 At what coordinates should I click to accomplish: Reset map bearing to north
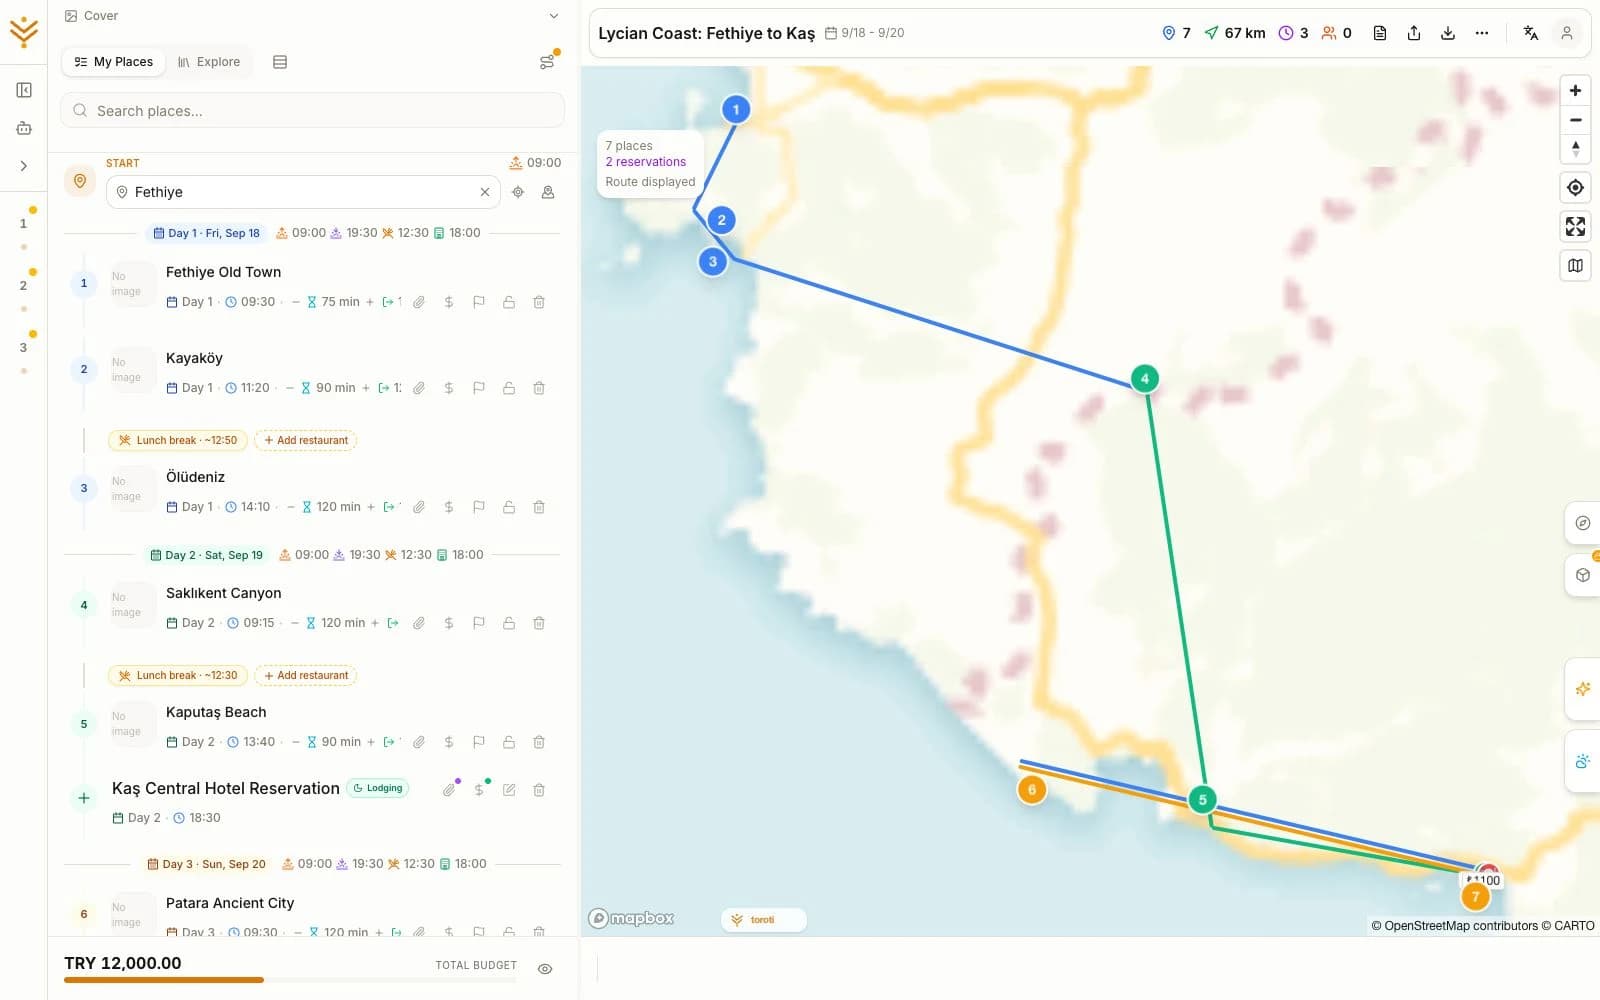tap(1575, 149)
